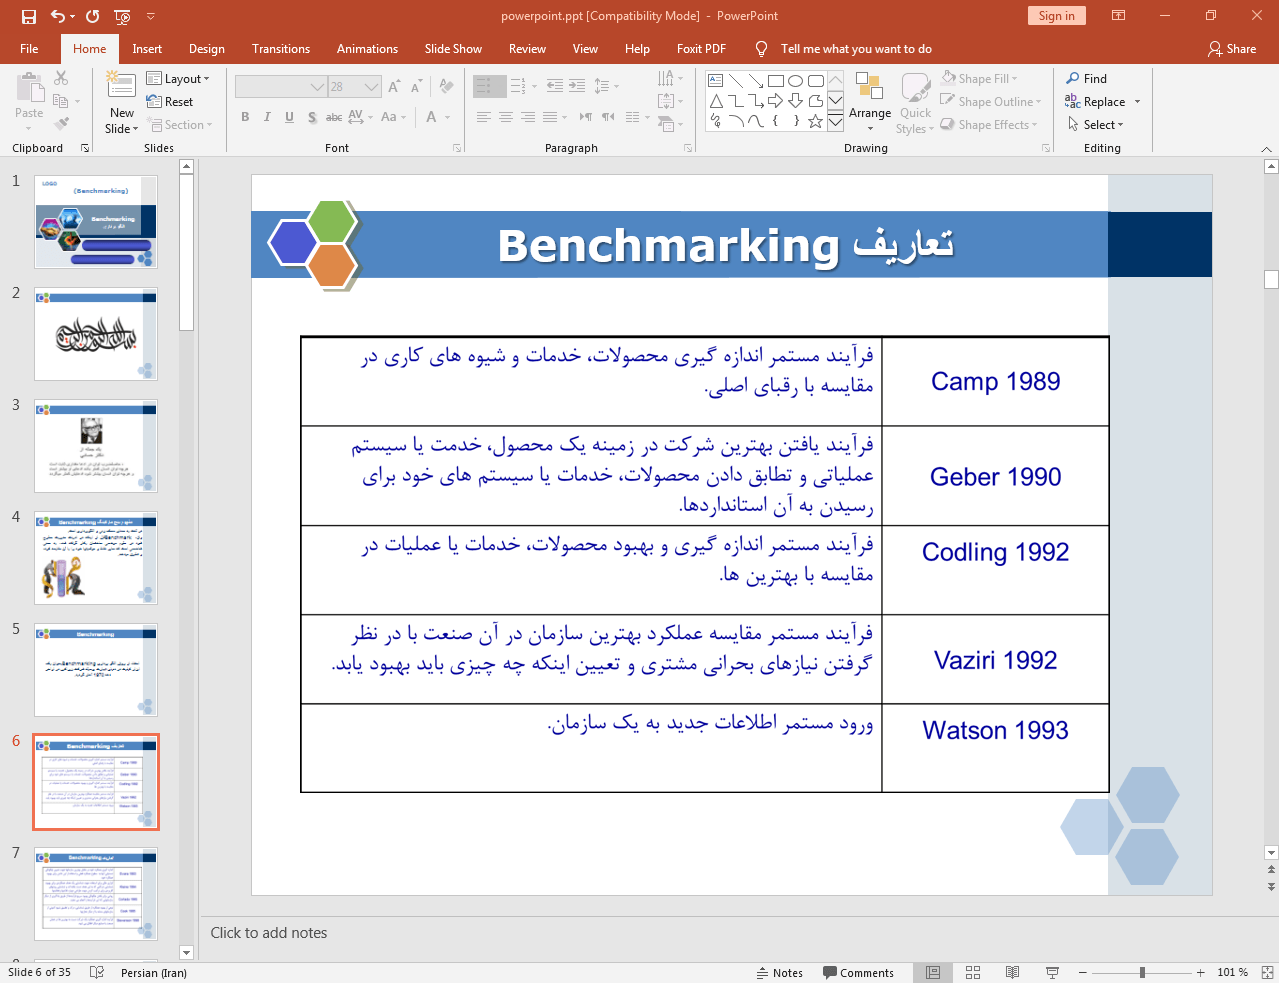This screenshot has height=983, width=1279.
Task: Start Slide Show from status bar
Action: (1052, 972)
